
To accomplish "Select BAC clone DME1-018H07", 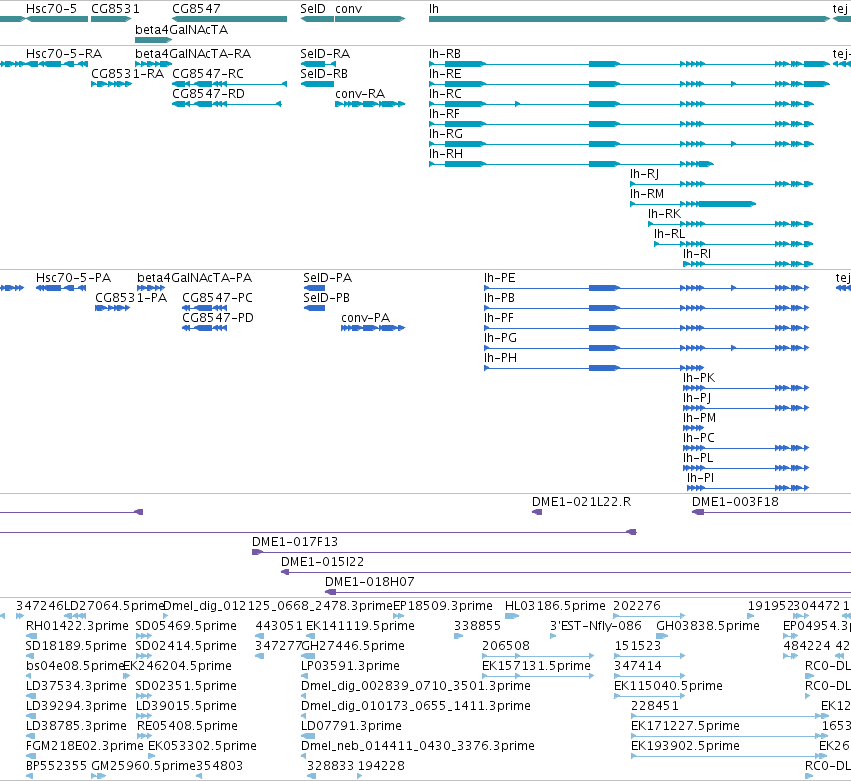I will [x=370, y=582].
